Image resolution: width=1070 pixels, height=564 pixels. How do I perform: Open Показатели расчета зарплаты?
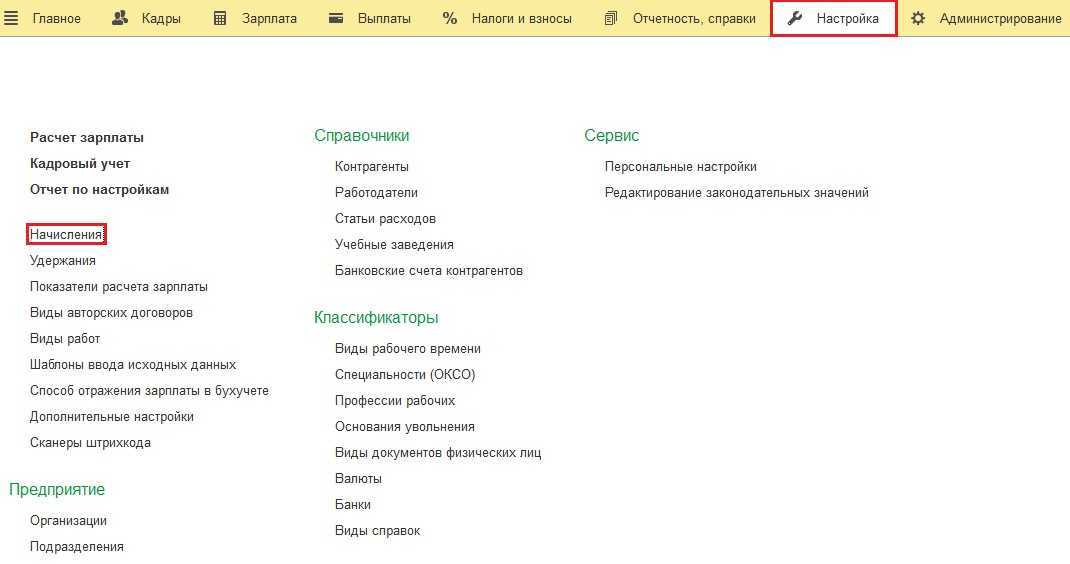click(x=119, y=286)
